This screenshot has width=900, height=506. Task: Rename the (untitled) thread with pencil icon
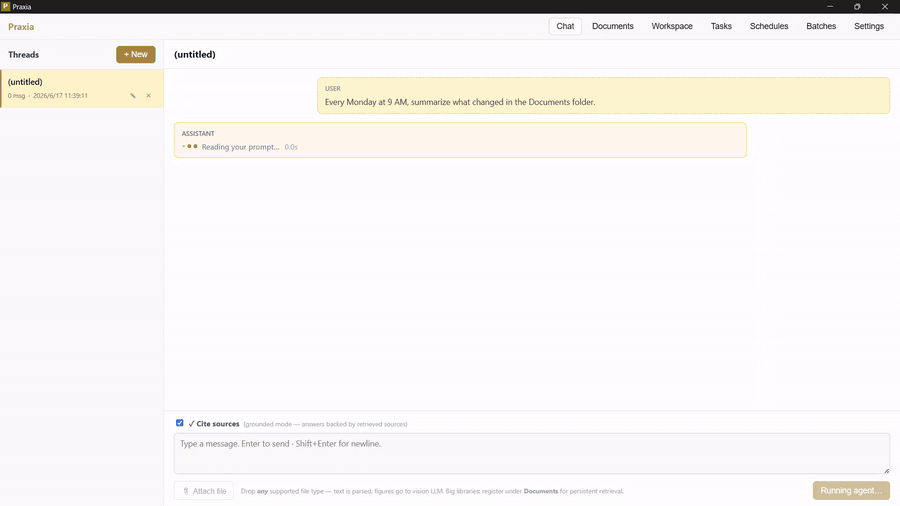[133, 96]
